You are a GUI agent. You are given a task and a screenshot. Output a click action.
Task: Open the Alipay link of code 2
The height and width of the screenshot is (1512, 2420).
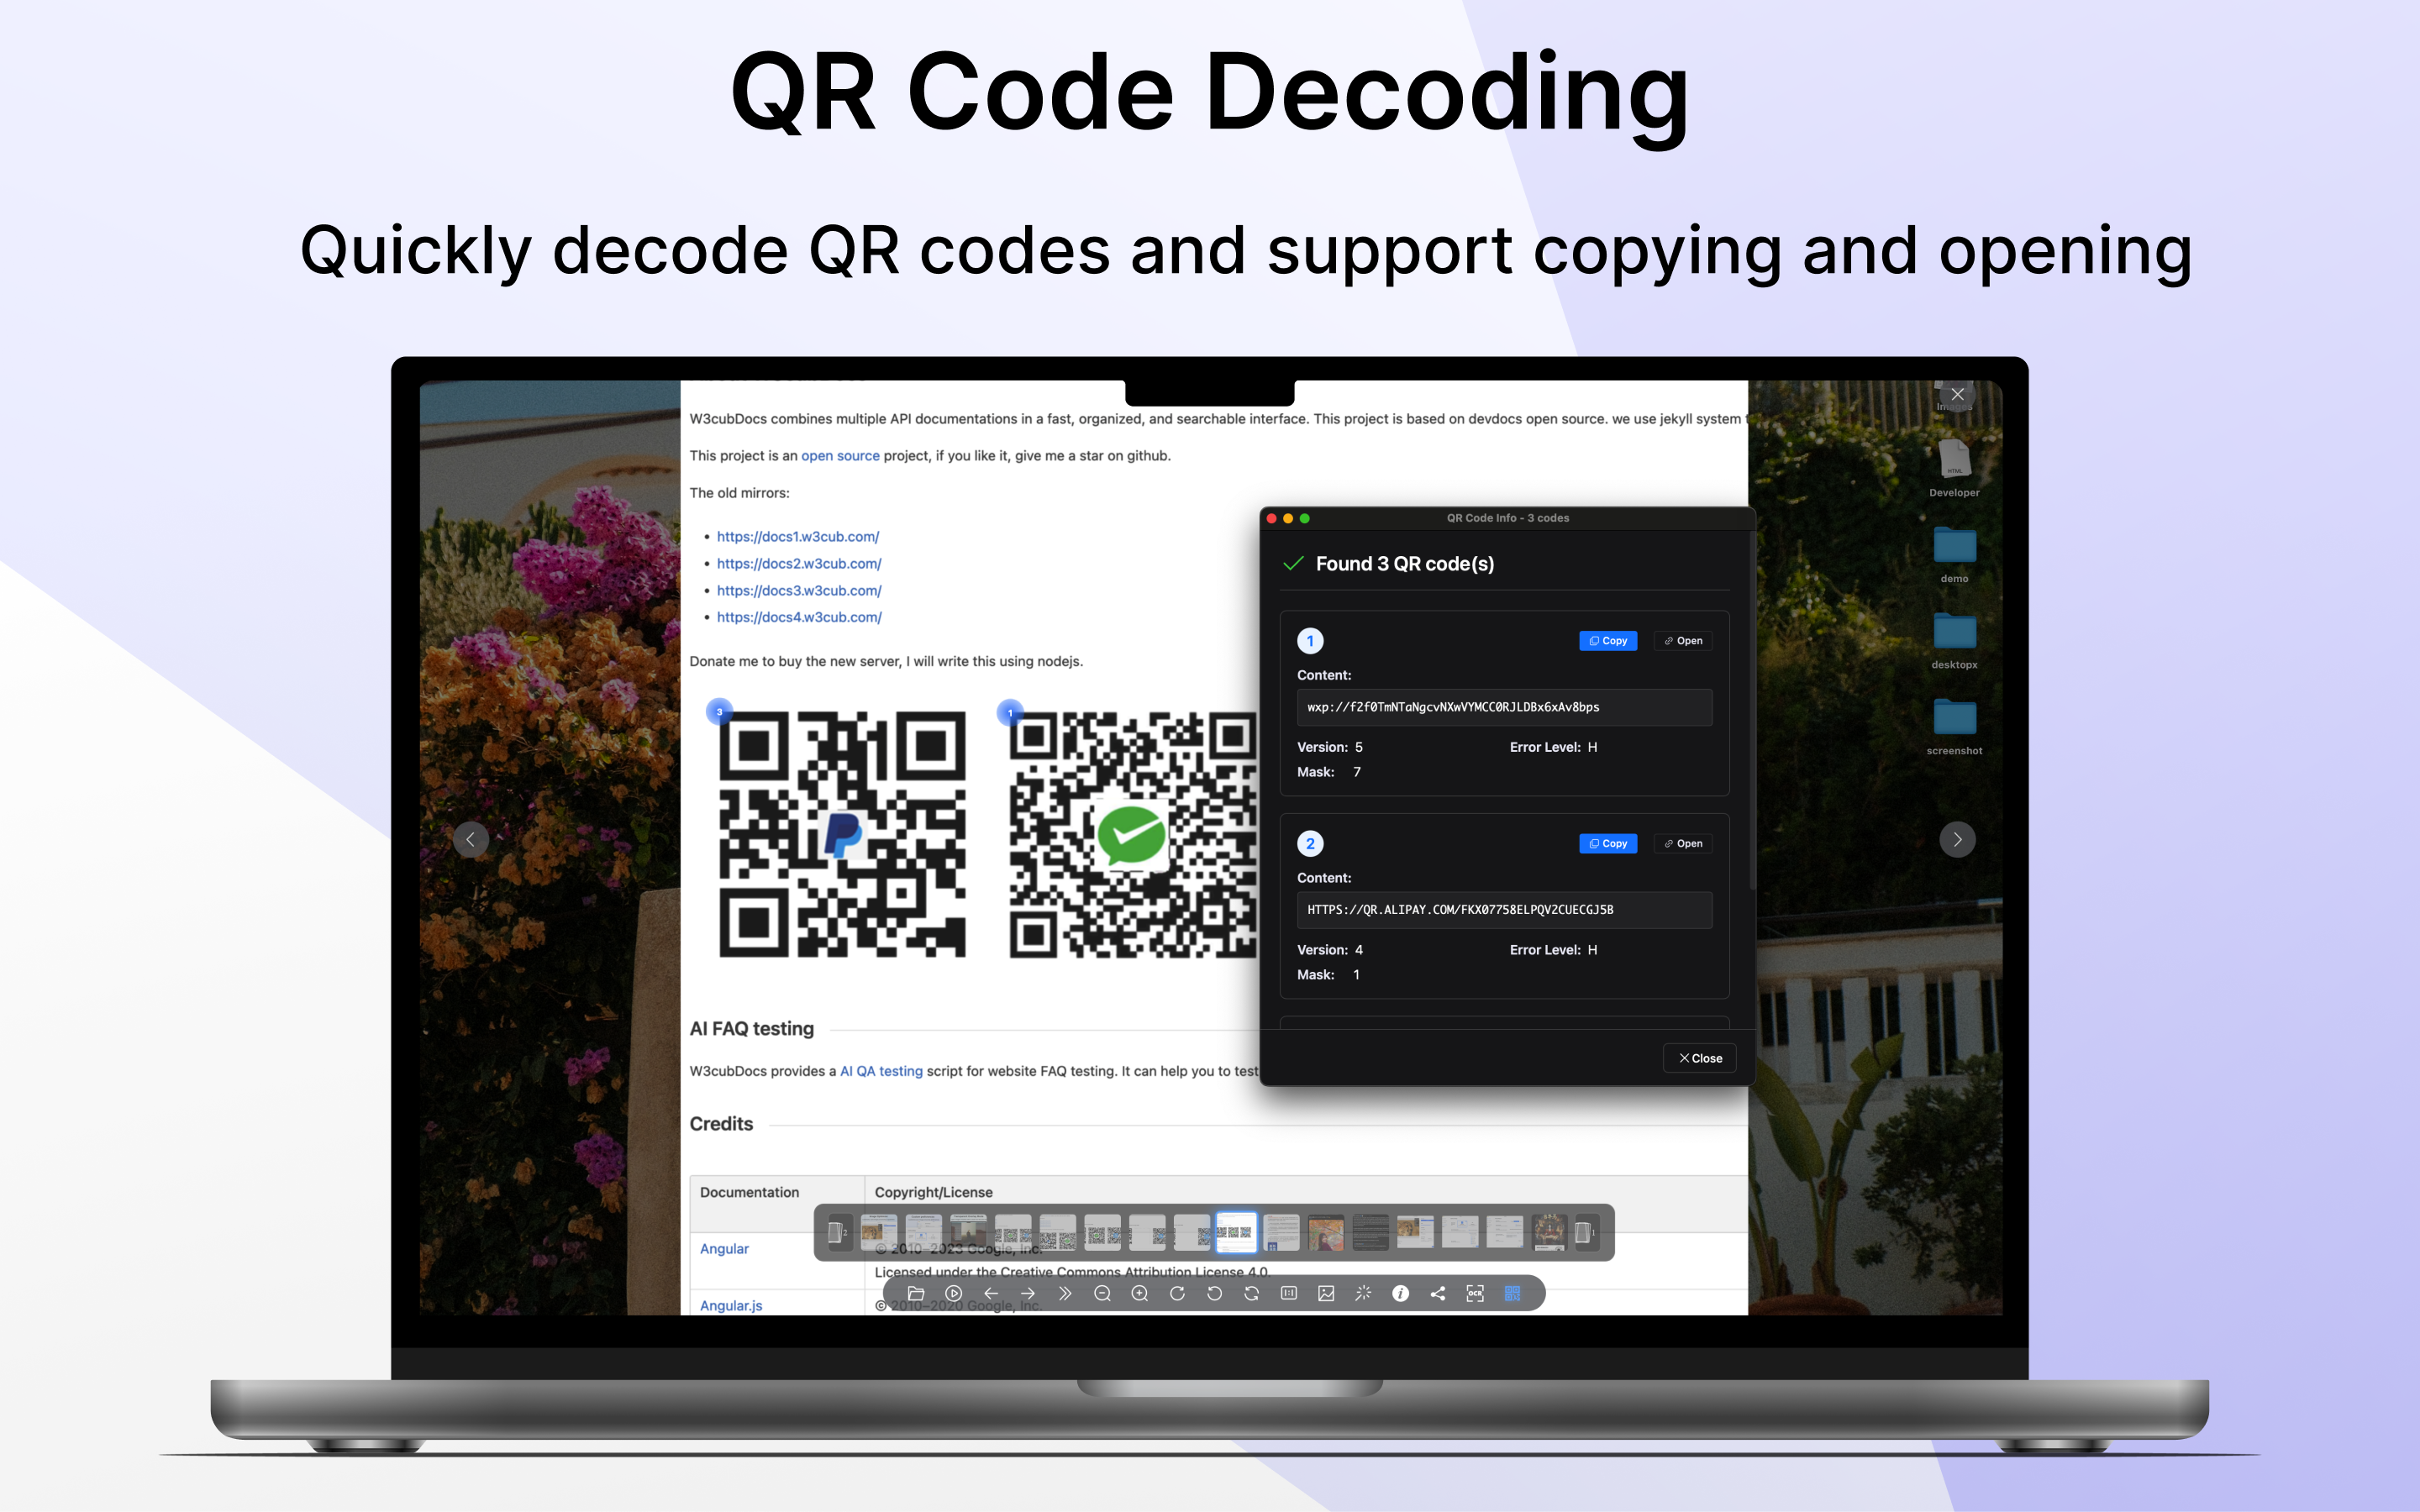[x=1682, y=844]
